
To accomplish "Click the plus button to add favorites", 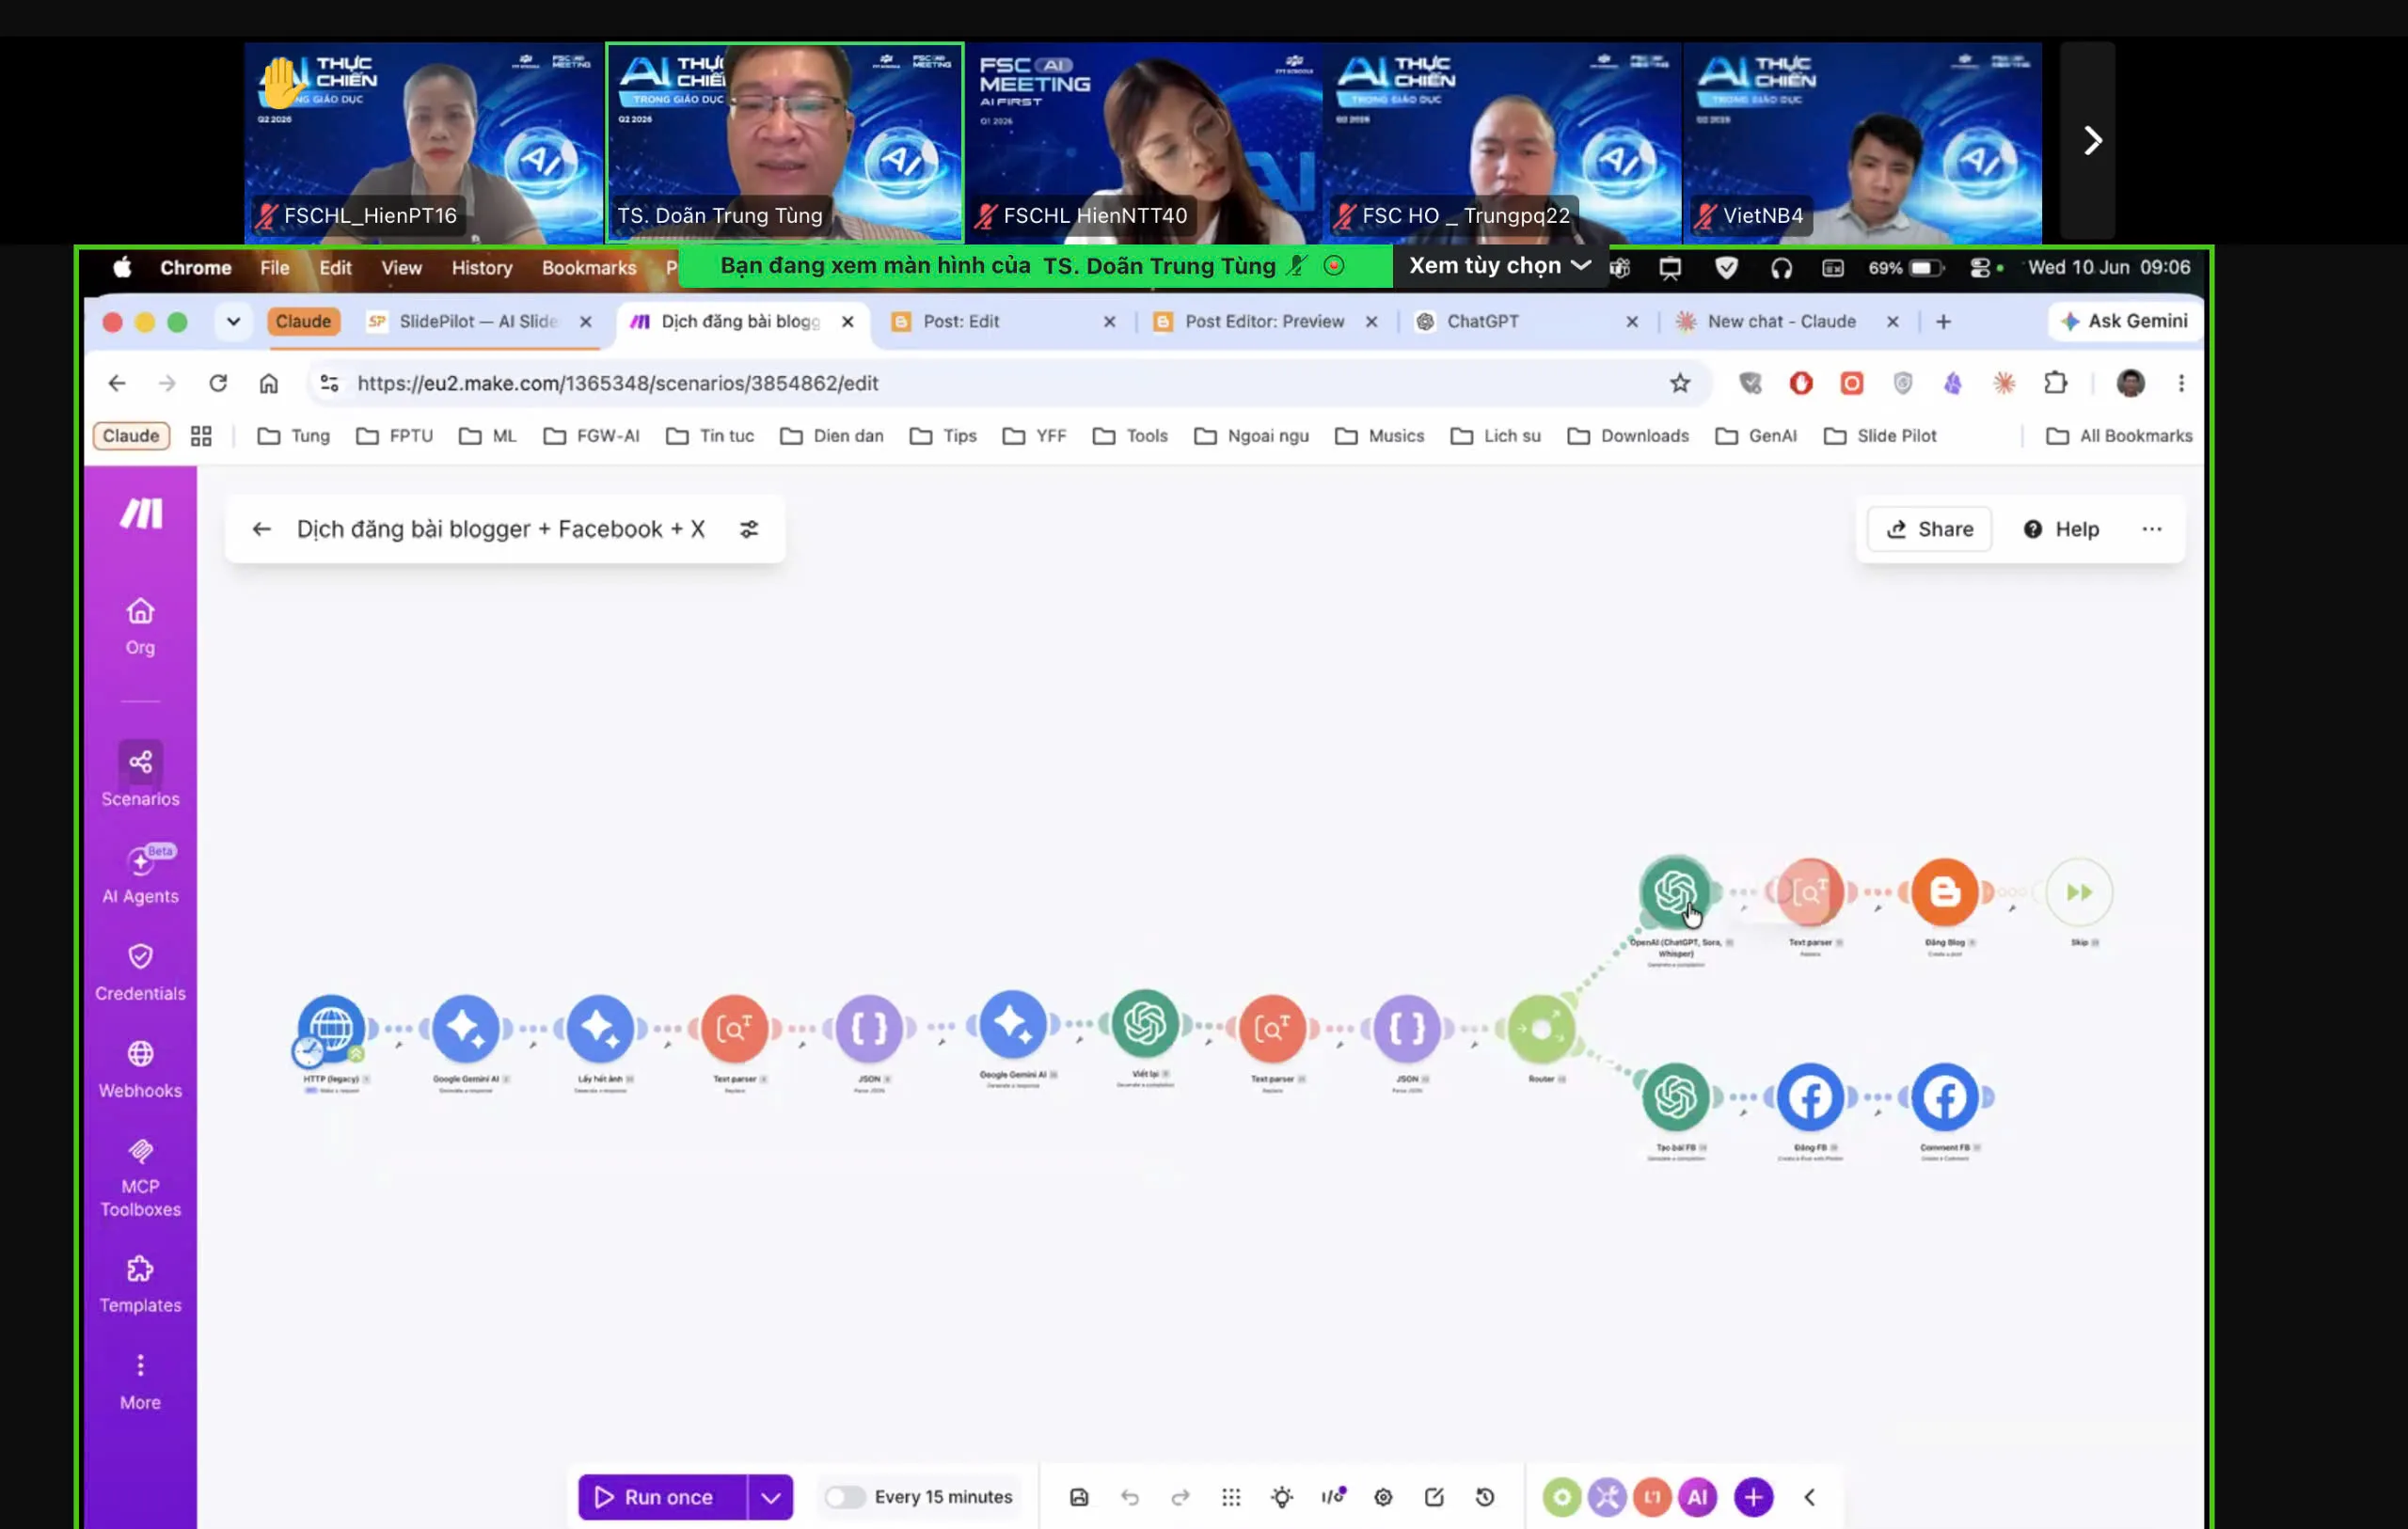I will point(1753,1497).
